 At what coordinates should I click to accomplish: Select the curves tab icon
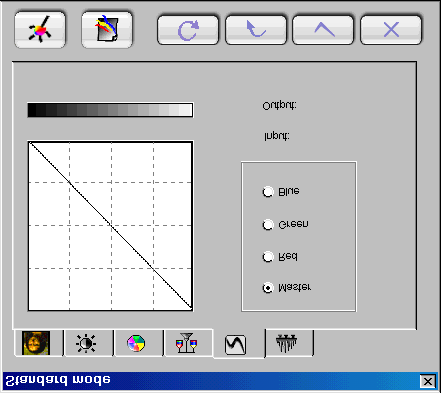(x=236, y=344)
